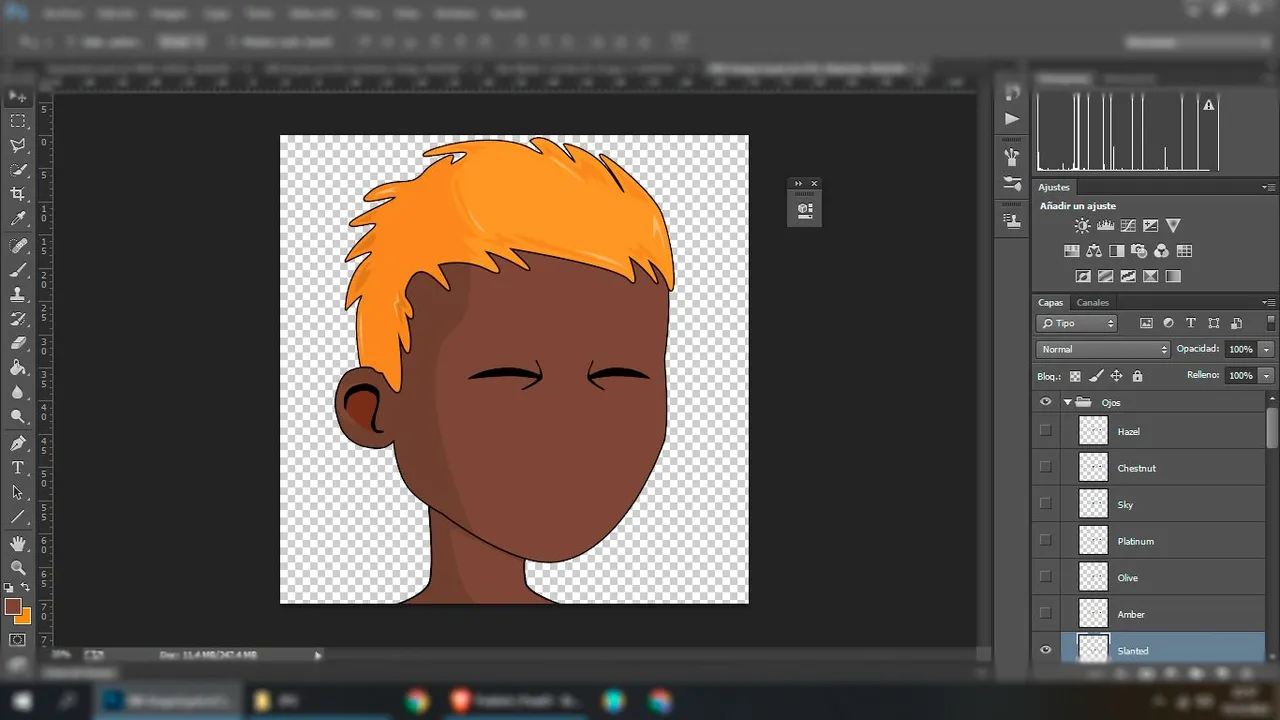The image size is (1280, 720).
Task: Show the Chestnut layer
Action: point(1046,467)
